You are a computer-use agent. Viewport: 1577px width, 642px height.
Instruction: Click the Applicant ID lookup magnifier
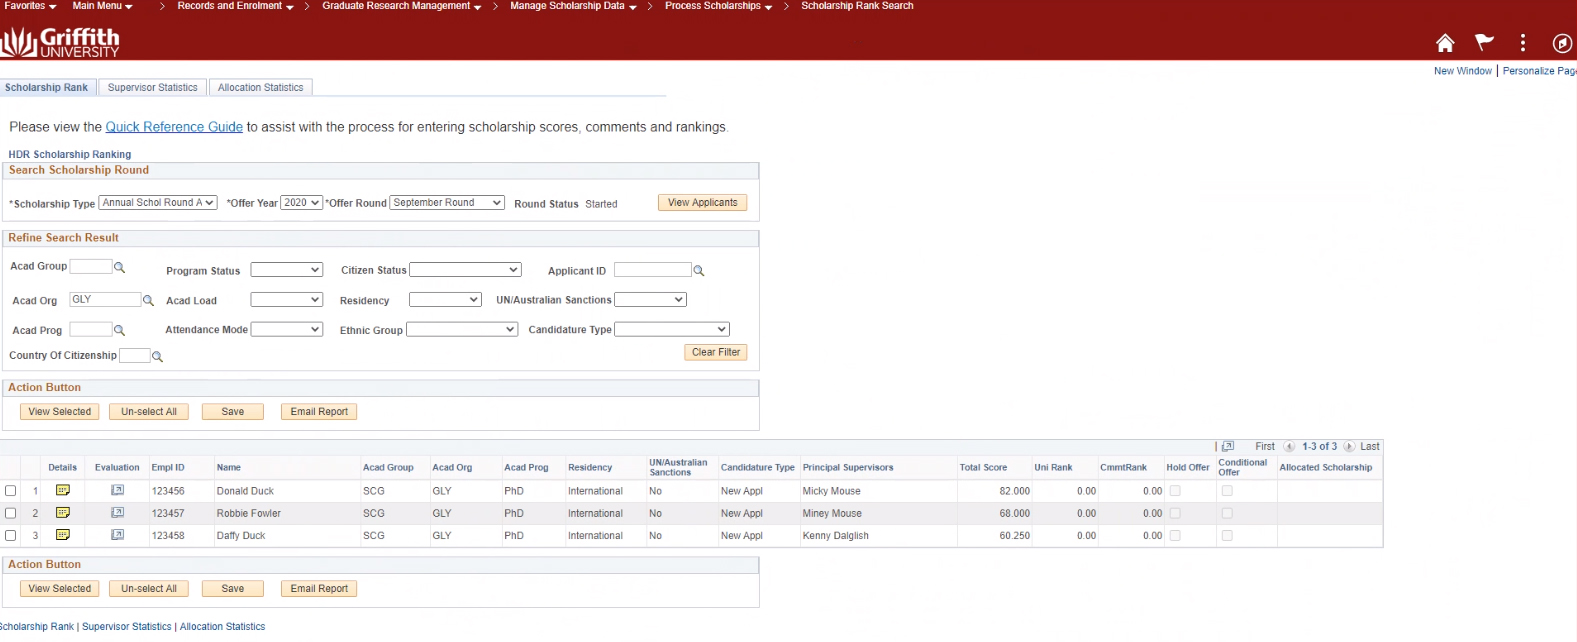pos(699,271)
